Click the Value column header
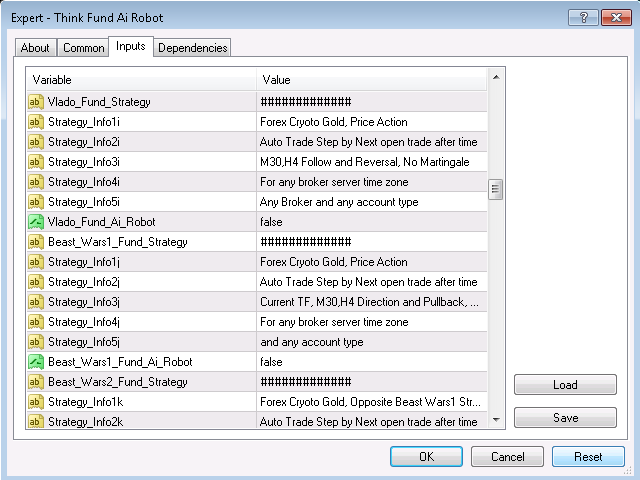This screenshot has height=480, width=640. (372, 80)
